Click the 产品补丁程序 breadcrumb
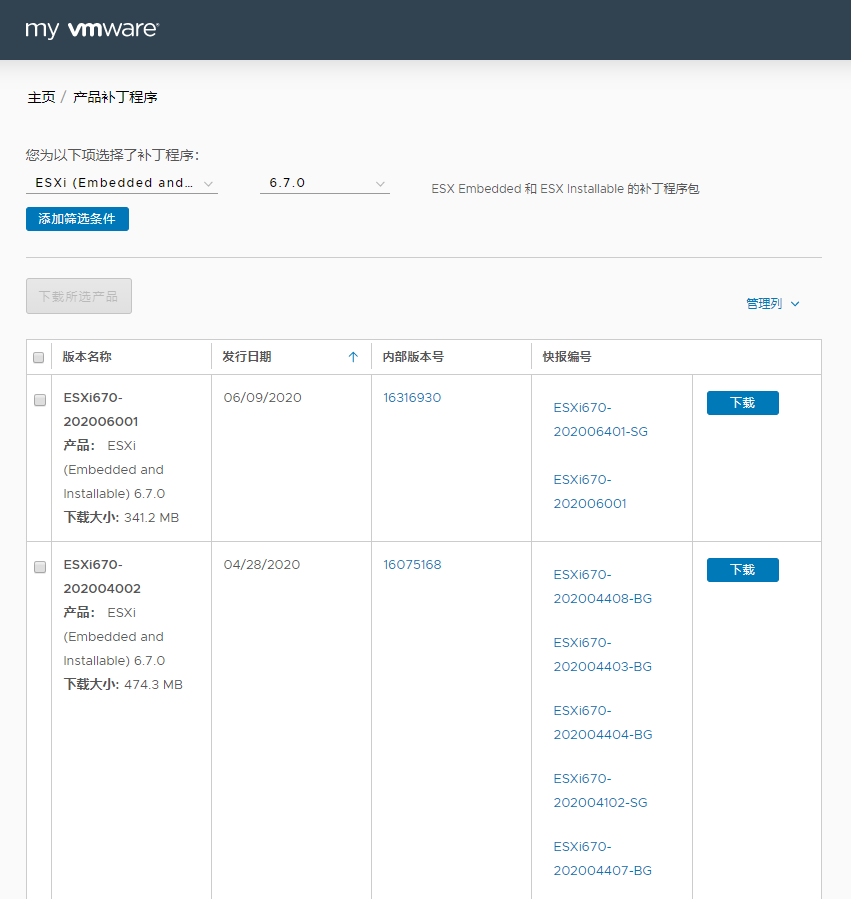 pyautogui.click(x=115, y=97)
